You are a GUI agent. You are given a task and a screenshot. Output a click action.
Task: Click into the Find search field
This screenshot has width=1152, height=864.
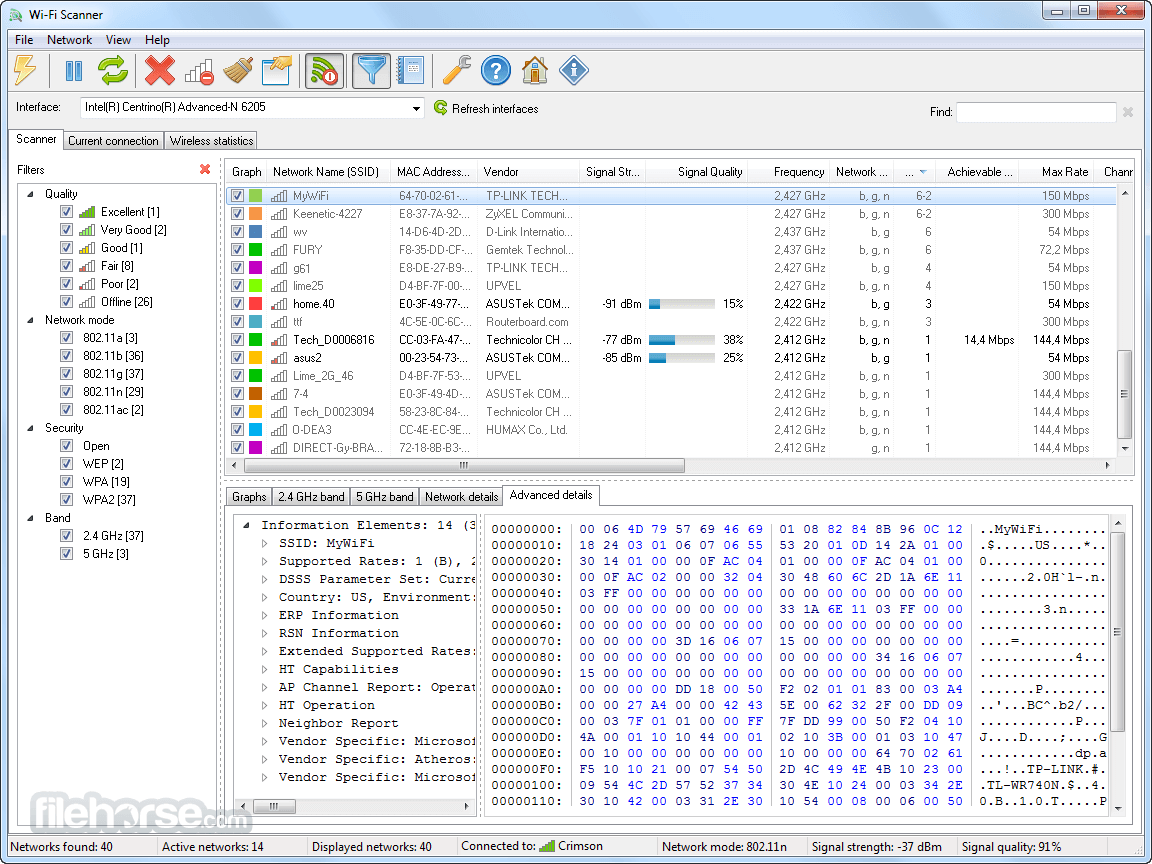point(1036,112)
